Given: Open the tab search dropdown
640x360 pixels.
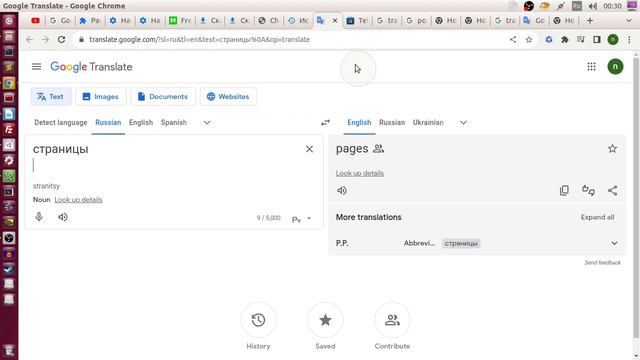Looking at the screenshot, I should pyautogui.click(x=629, y=20).
